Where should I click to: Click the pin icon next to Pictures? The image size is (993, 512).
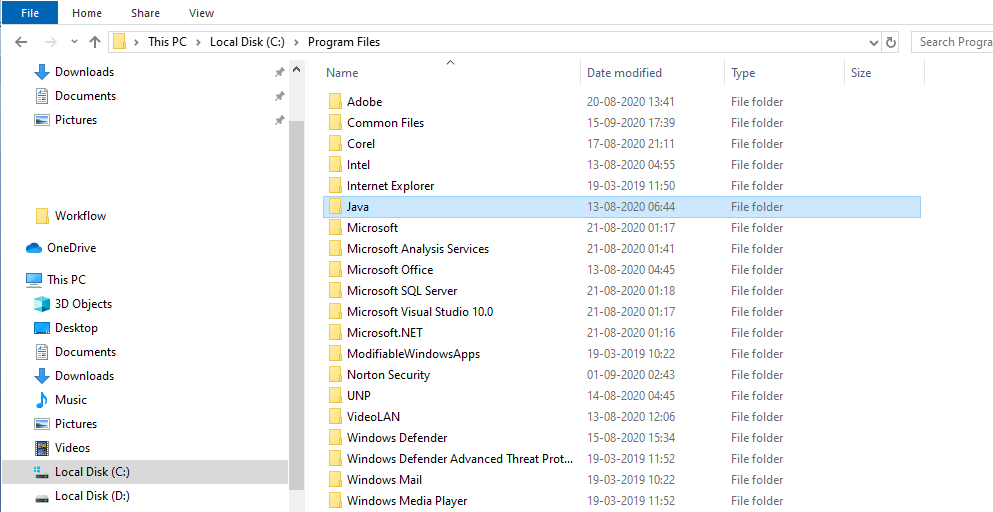coord(279,120)
